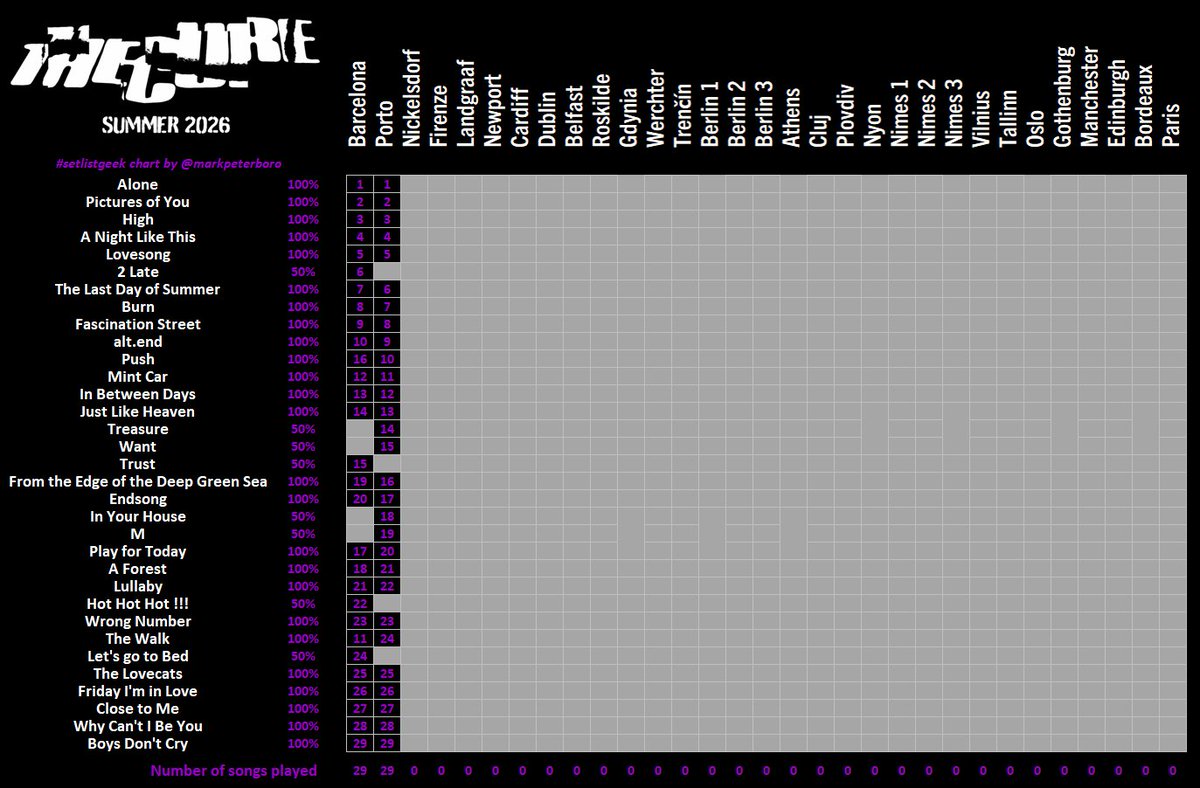
Task: Select the Gdynia column header
Action: pos(629,117)
